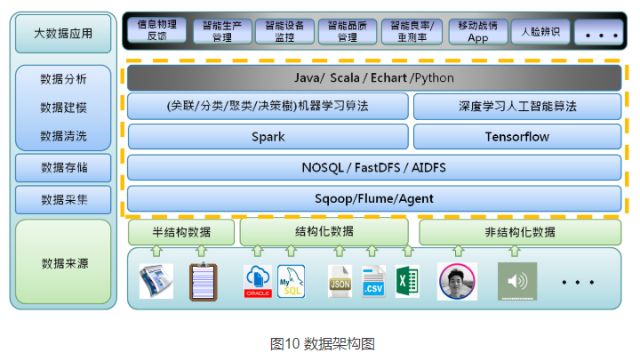This screenshot has width=640, height=361.
Task: Click the 移动战情 App box
Action: click(478, 31)
